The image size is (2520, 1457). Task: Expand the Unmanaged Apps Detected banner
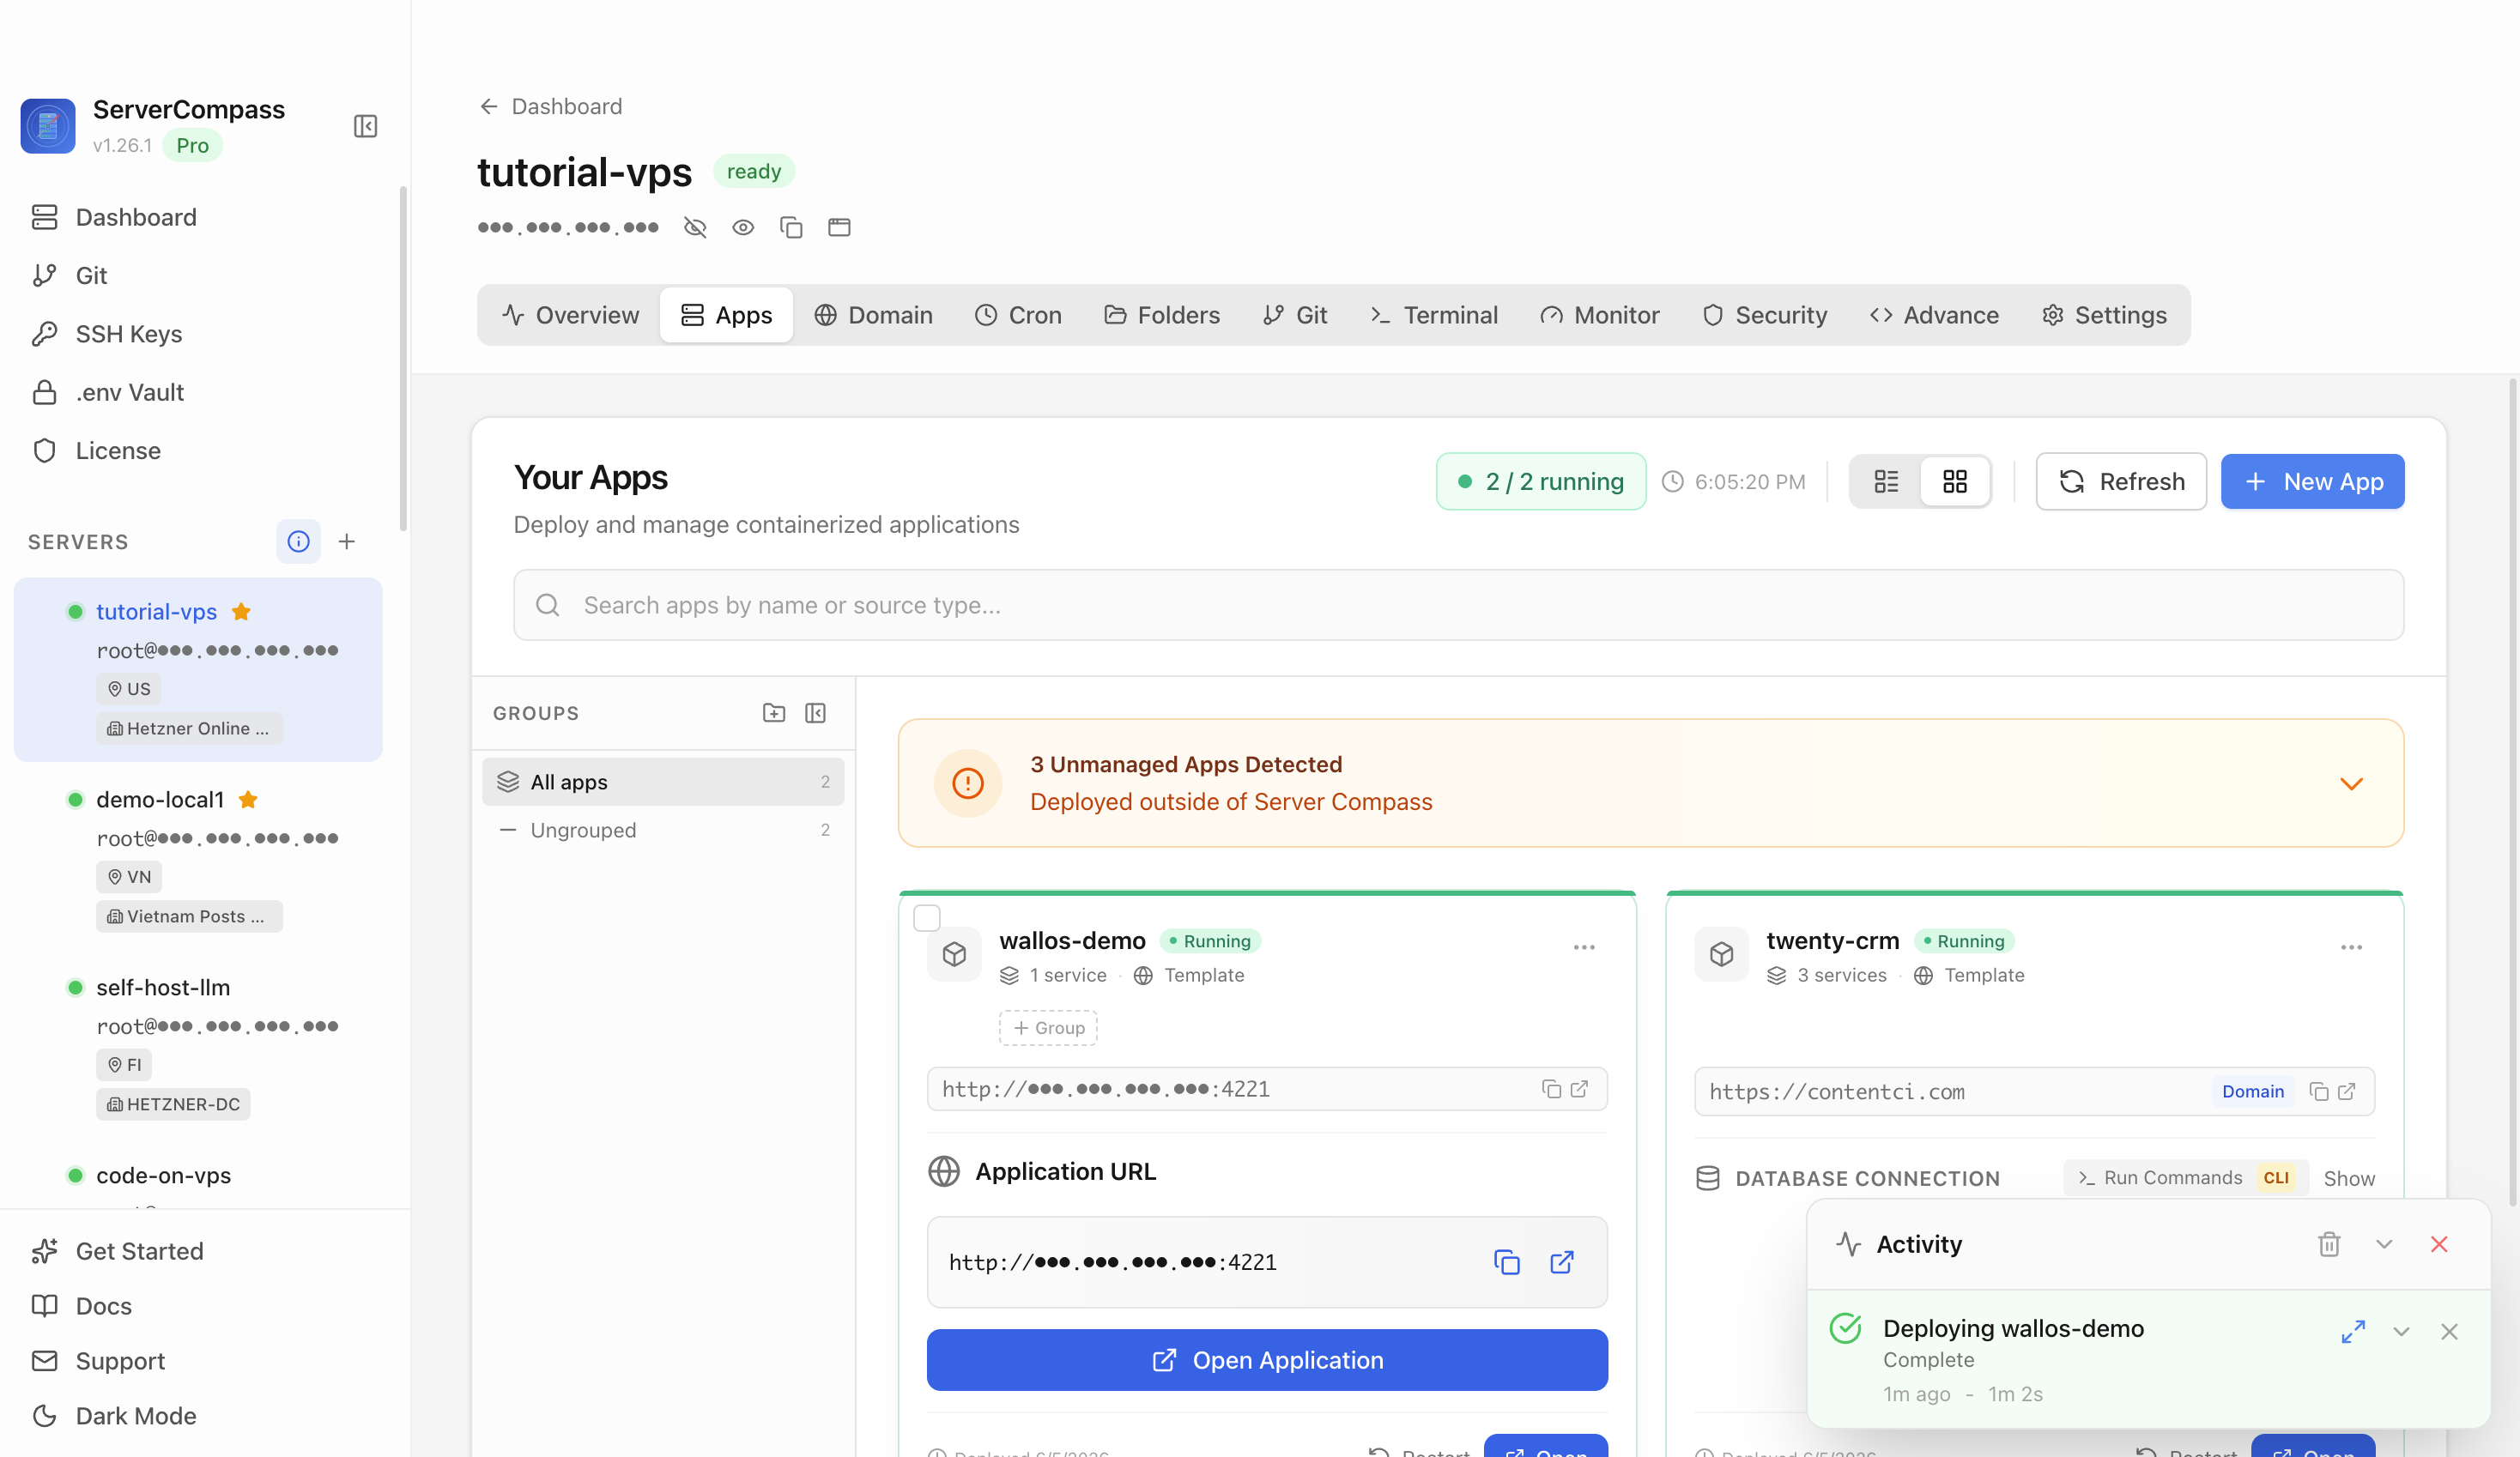pyautogui.click(x=2351, y=783)
